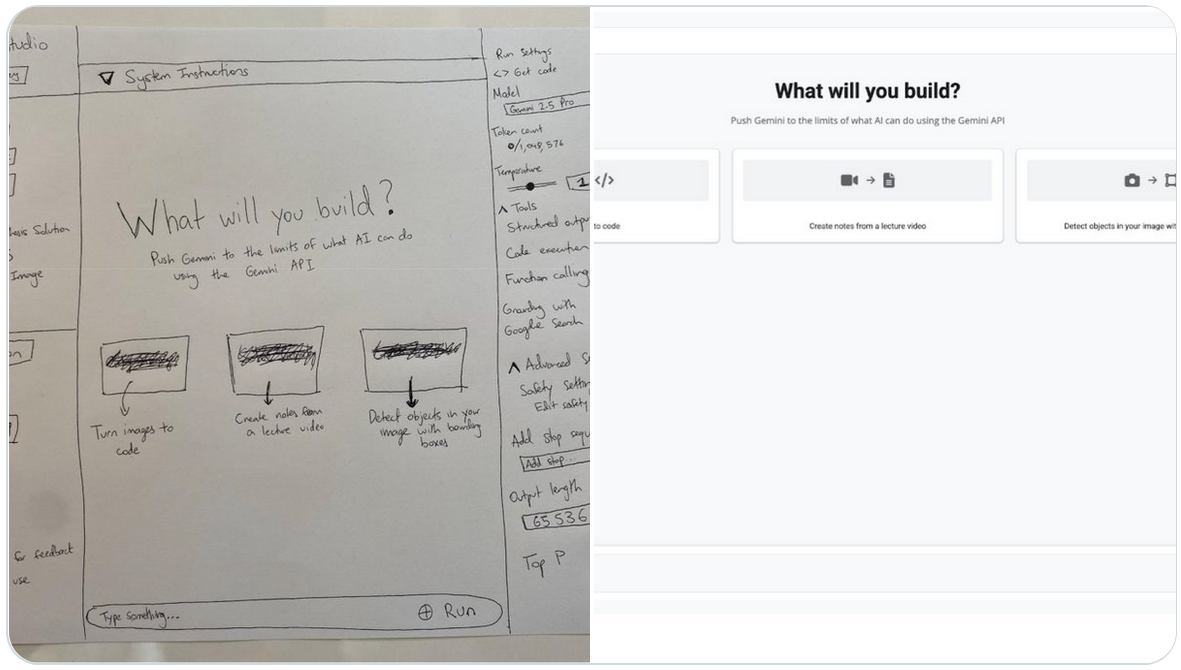Click the arrow below the sketched detect objects box
Image resolution: width=1181 pixels, height=670 pixels.
[410, 392]
